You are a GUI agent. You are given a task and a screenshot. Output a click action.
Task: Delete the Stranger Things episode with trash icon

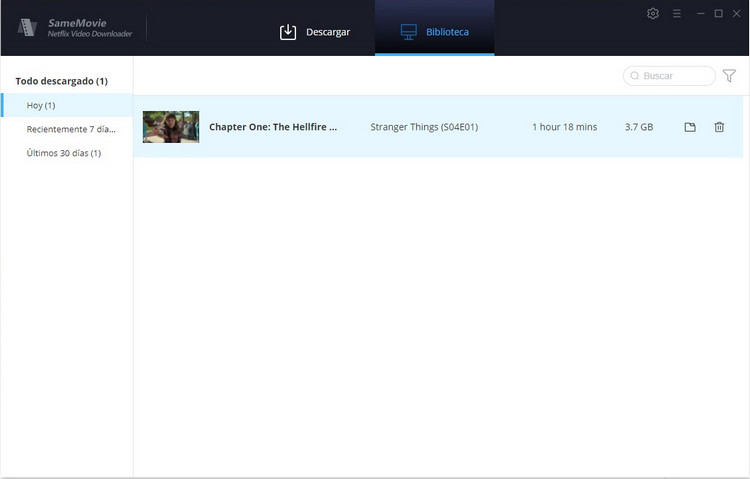pyautogui.click(x=719, y=127)
